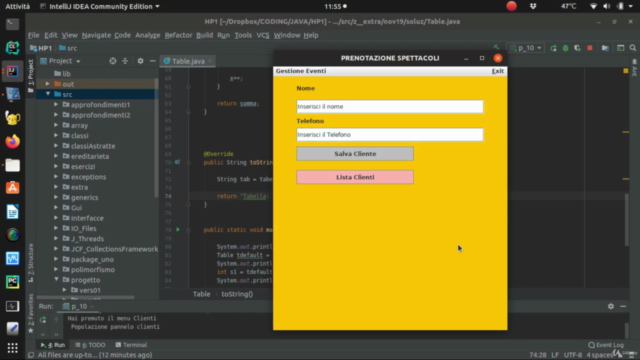Open Gestione Eventi menu in app window
640x360 pixels.
pos(301,71)
